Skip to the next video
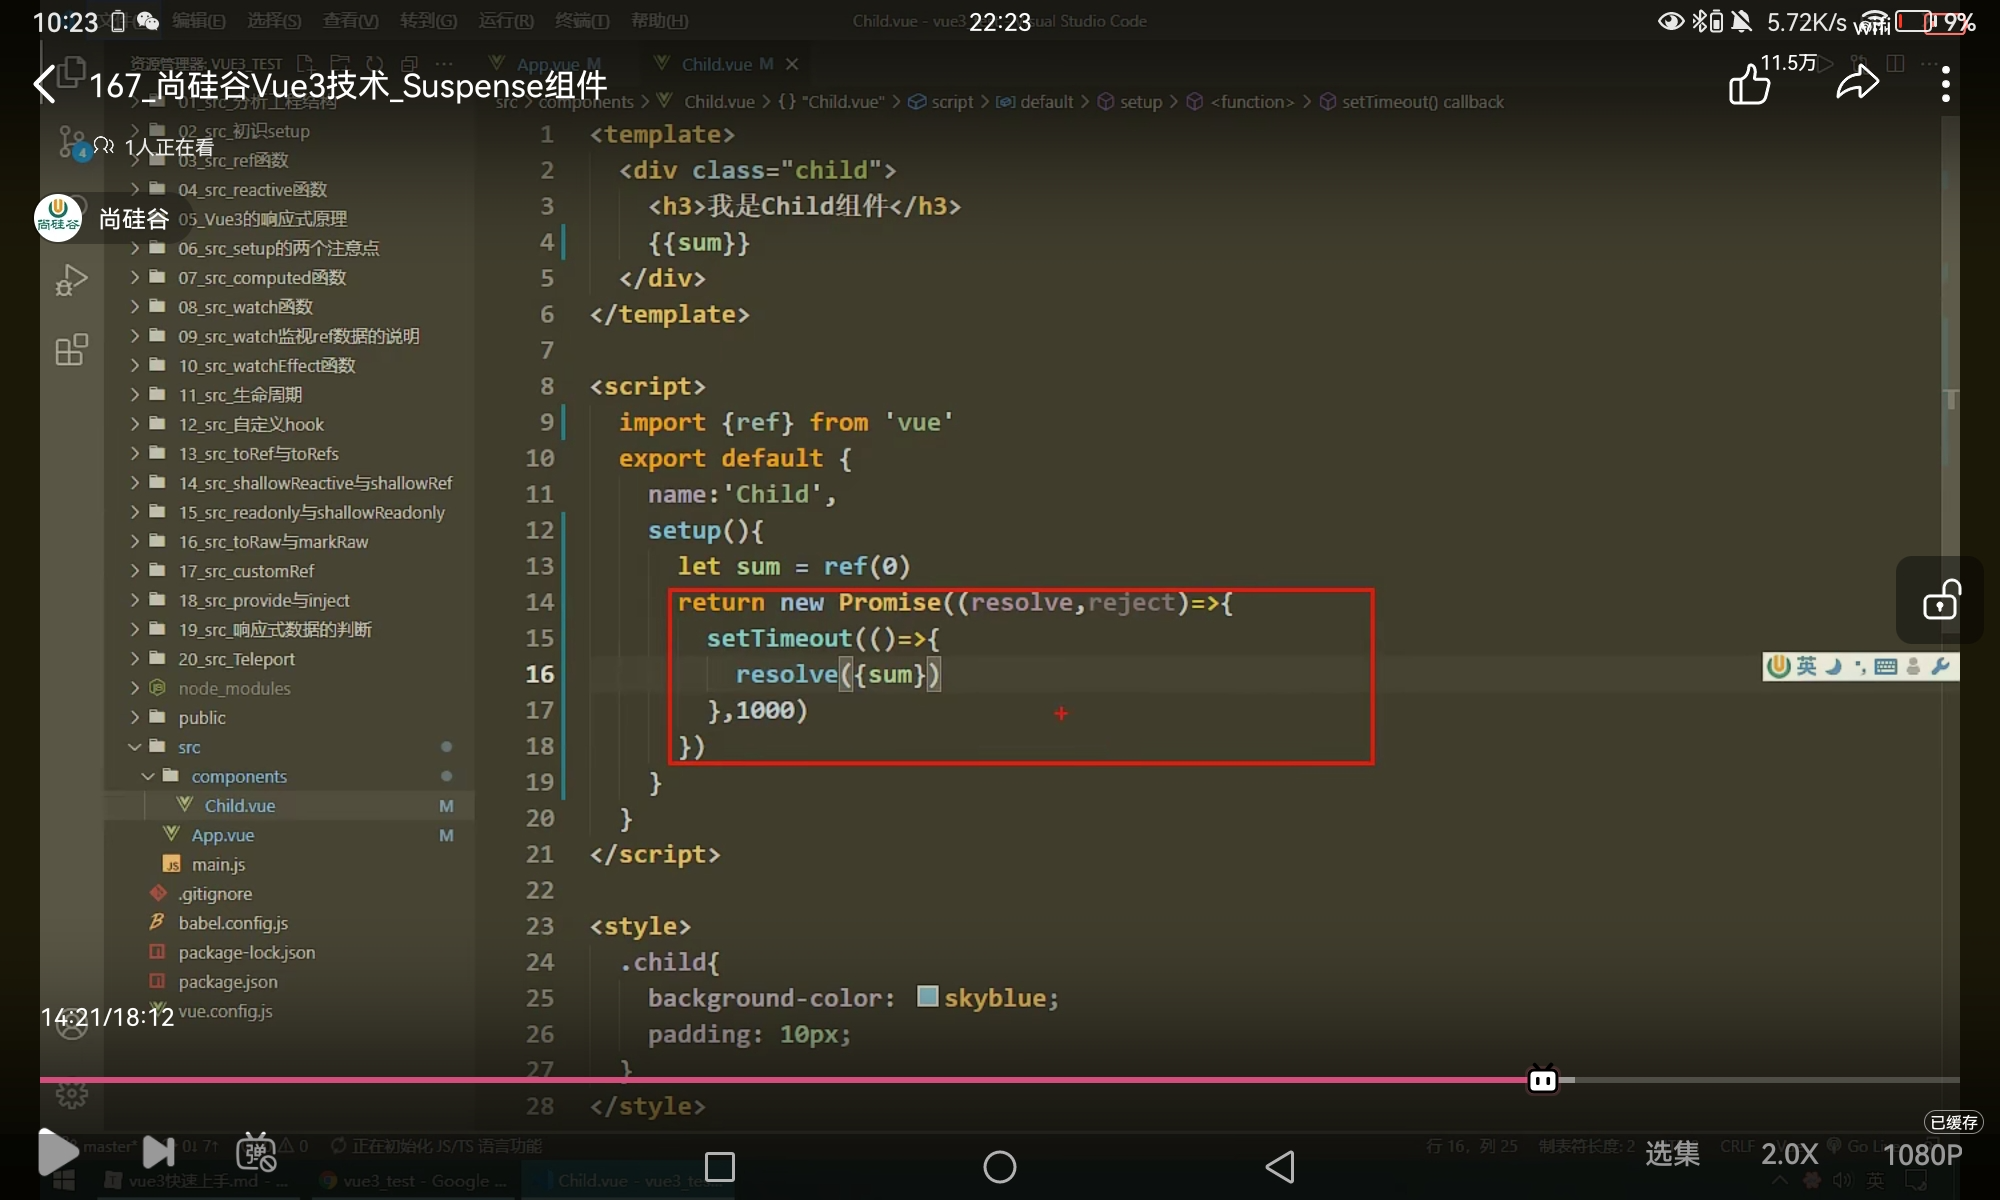The image size is (2000, 1200). coord(158,1152)
